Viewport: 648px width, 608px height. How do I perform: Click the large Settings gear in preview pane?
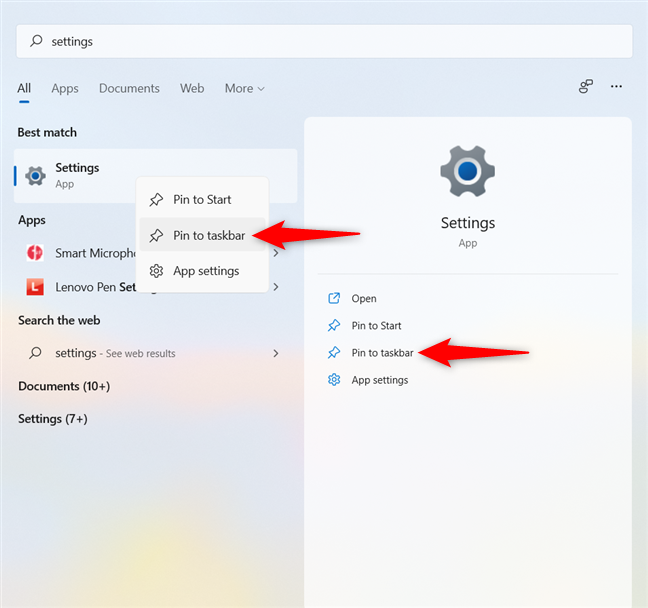click(467, 171)
